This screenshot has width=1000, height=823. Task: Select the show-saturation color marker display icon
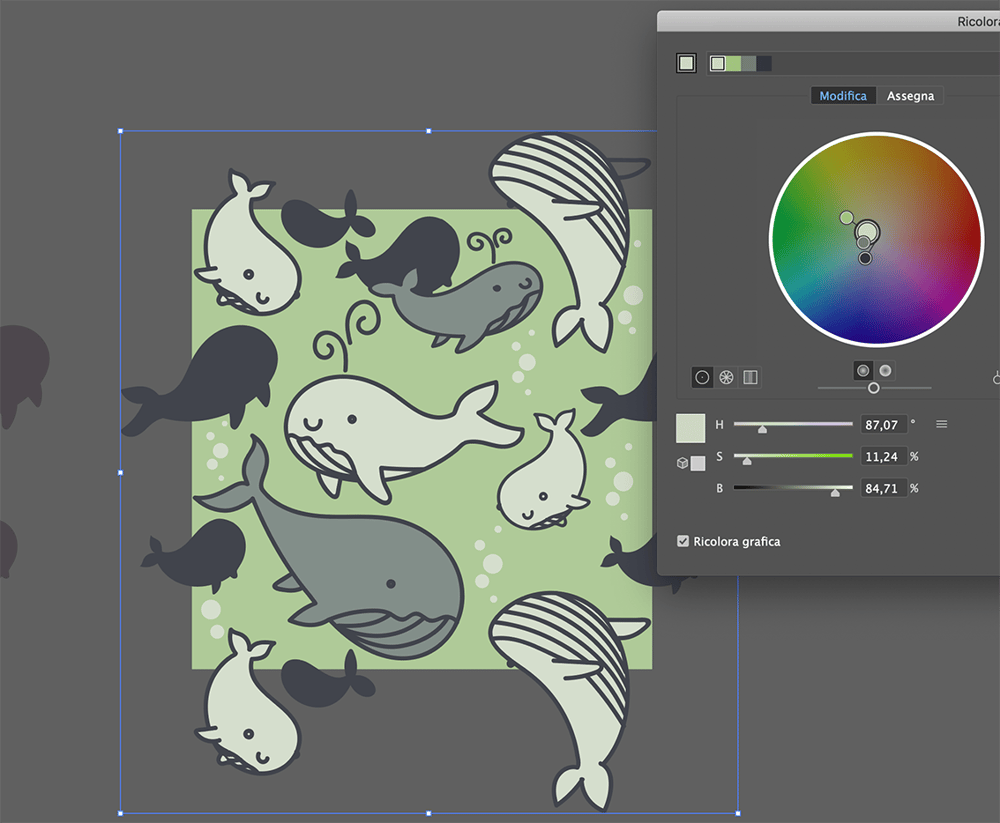point(862,369)
